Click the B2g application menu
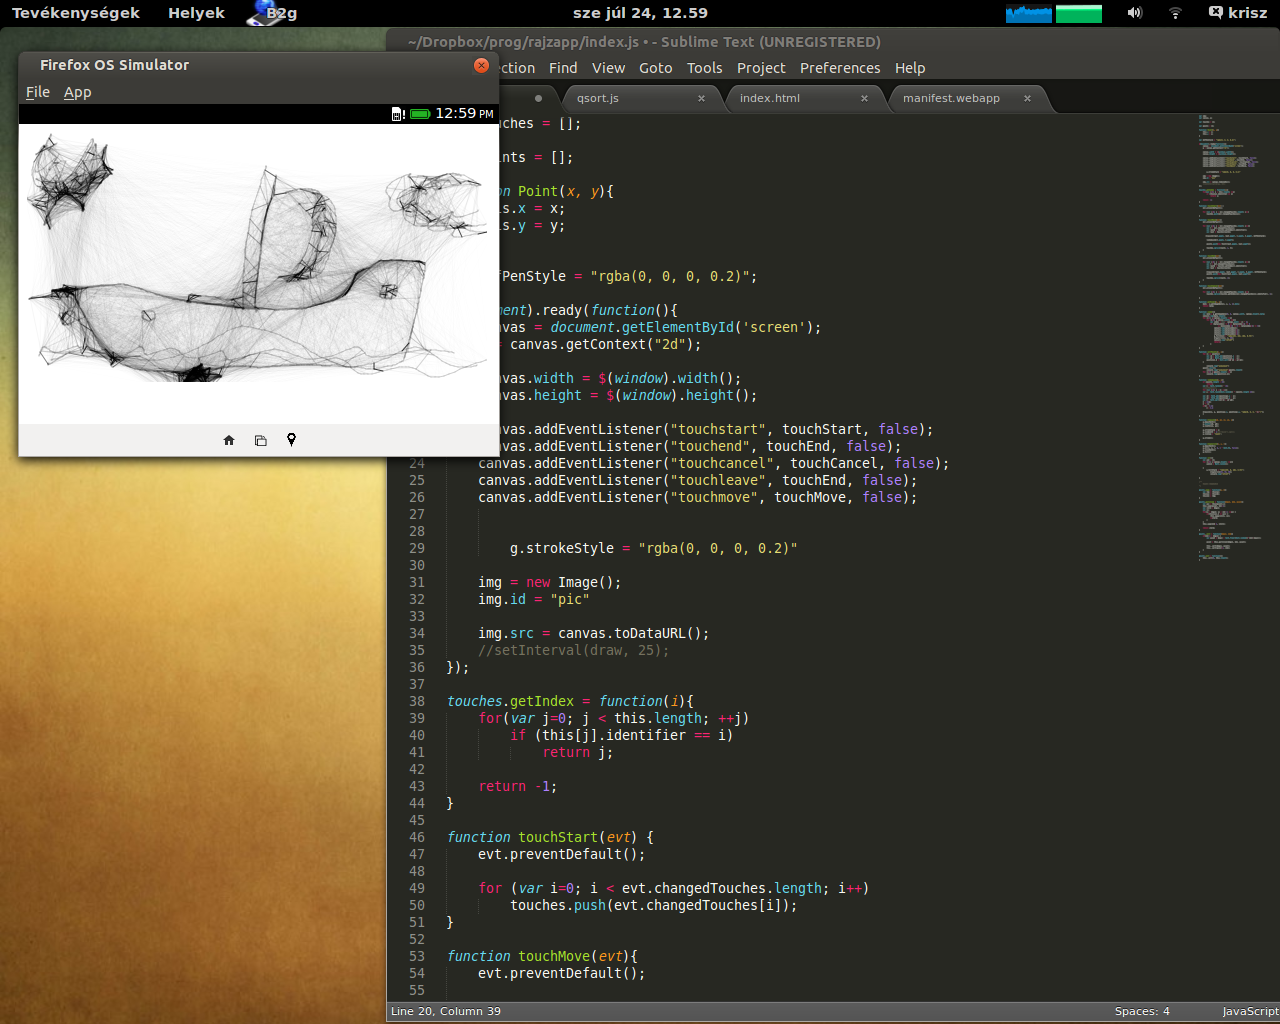This screenshot has height=1024, width=1280. pyautogui.click(x=273, y=13)
